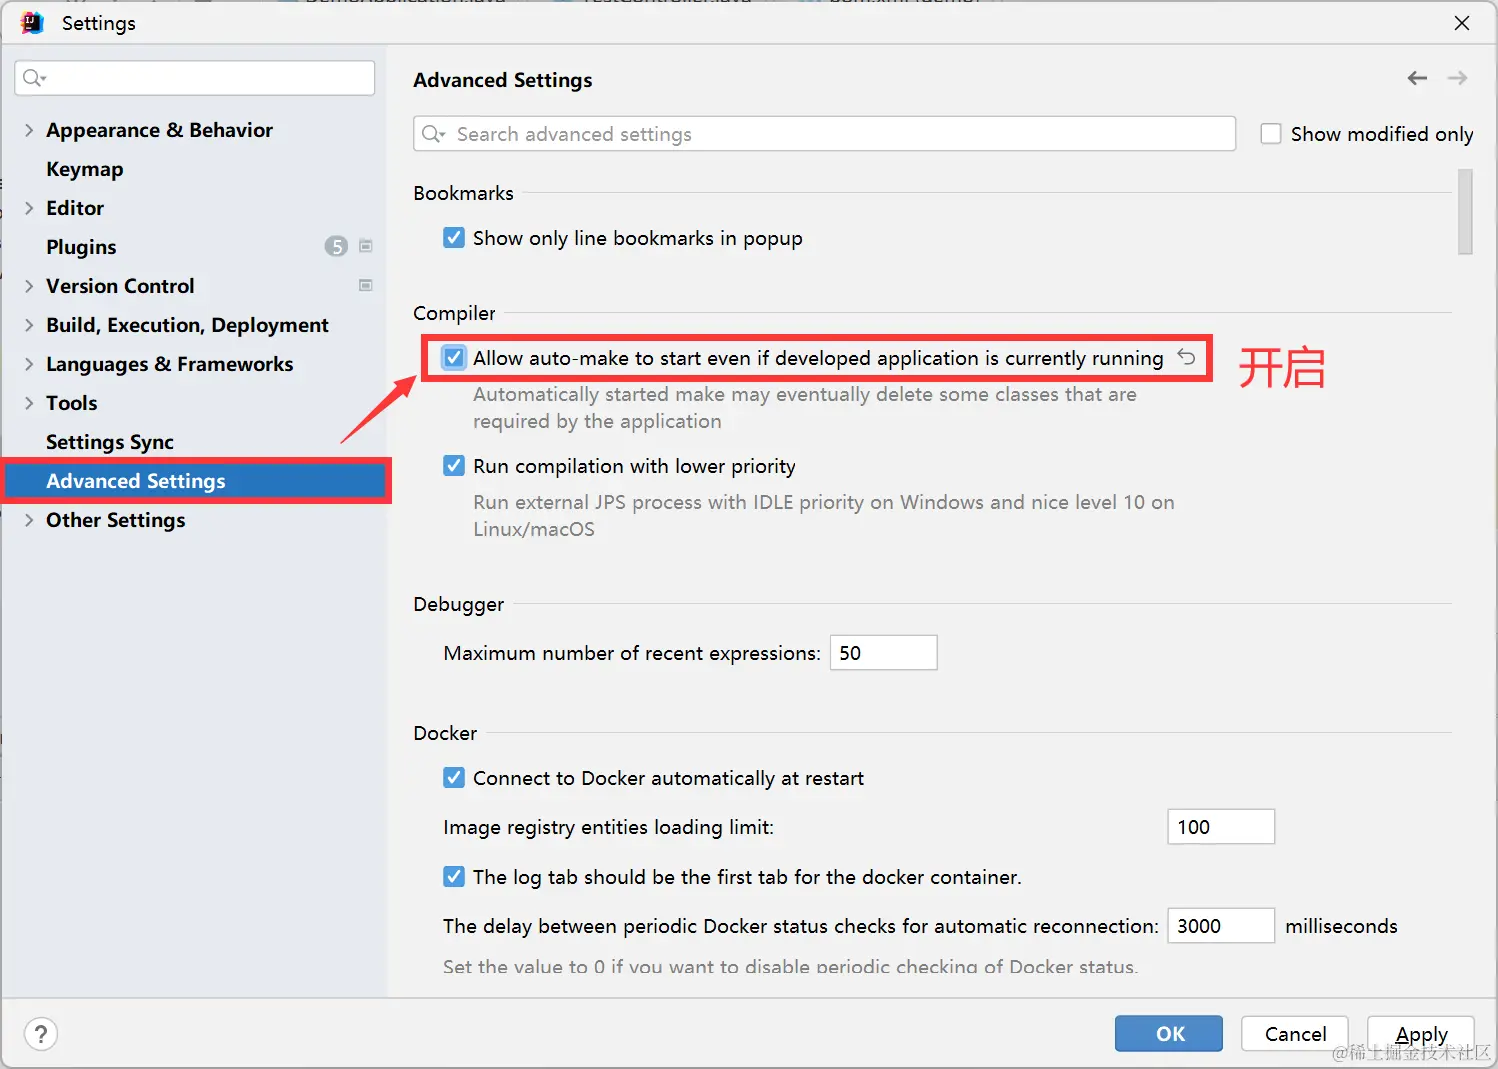Click the project-level icon beside Plugins
The width and height of the screenshot is (1498, 1069).
coord(366,246)
